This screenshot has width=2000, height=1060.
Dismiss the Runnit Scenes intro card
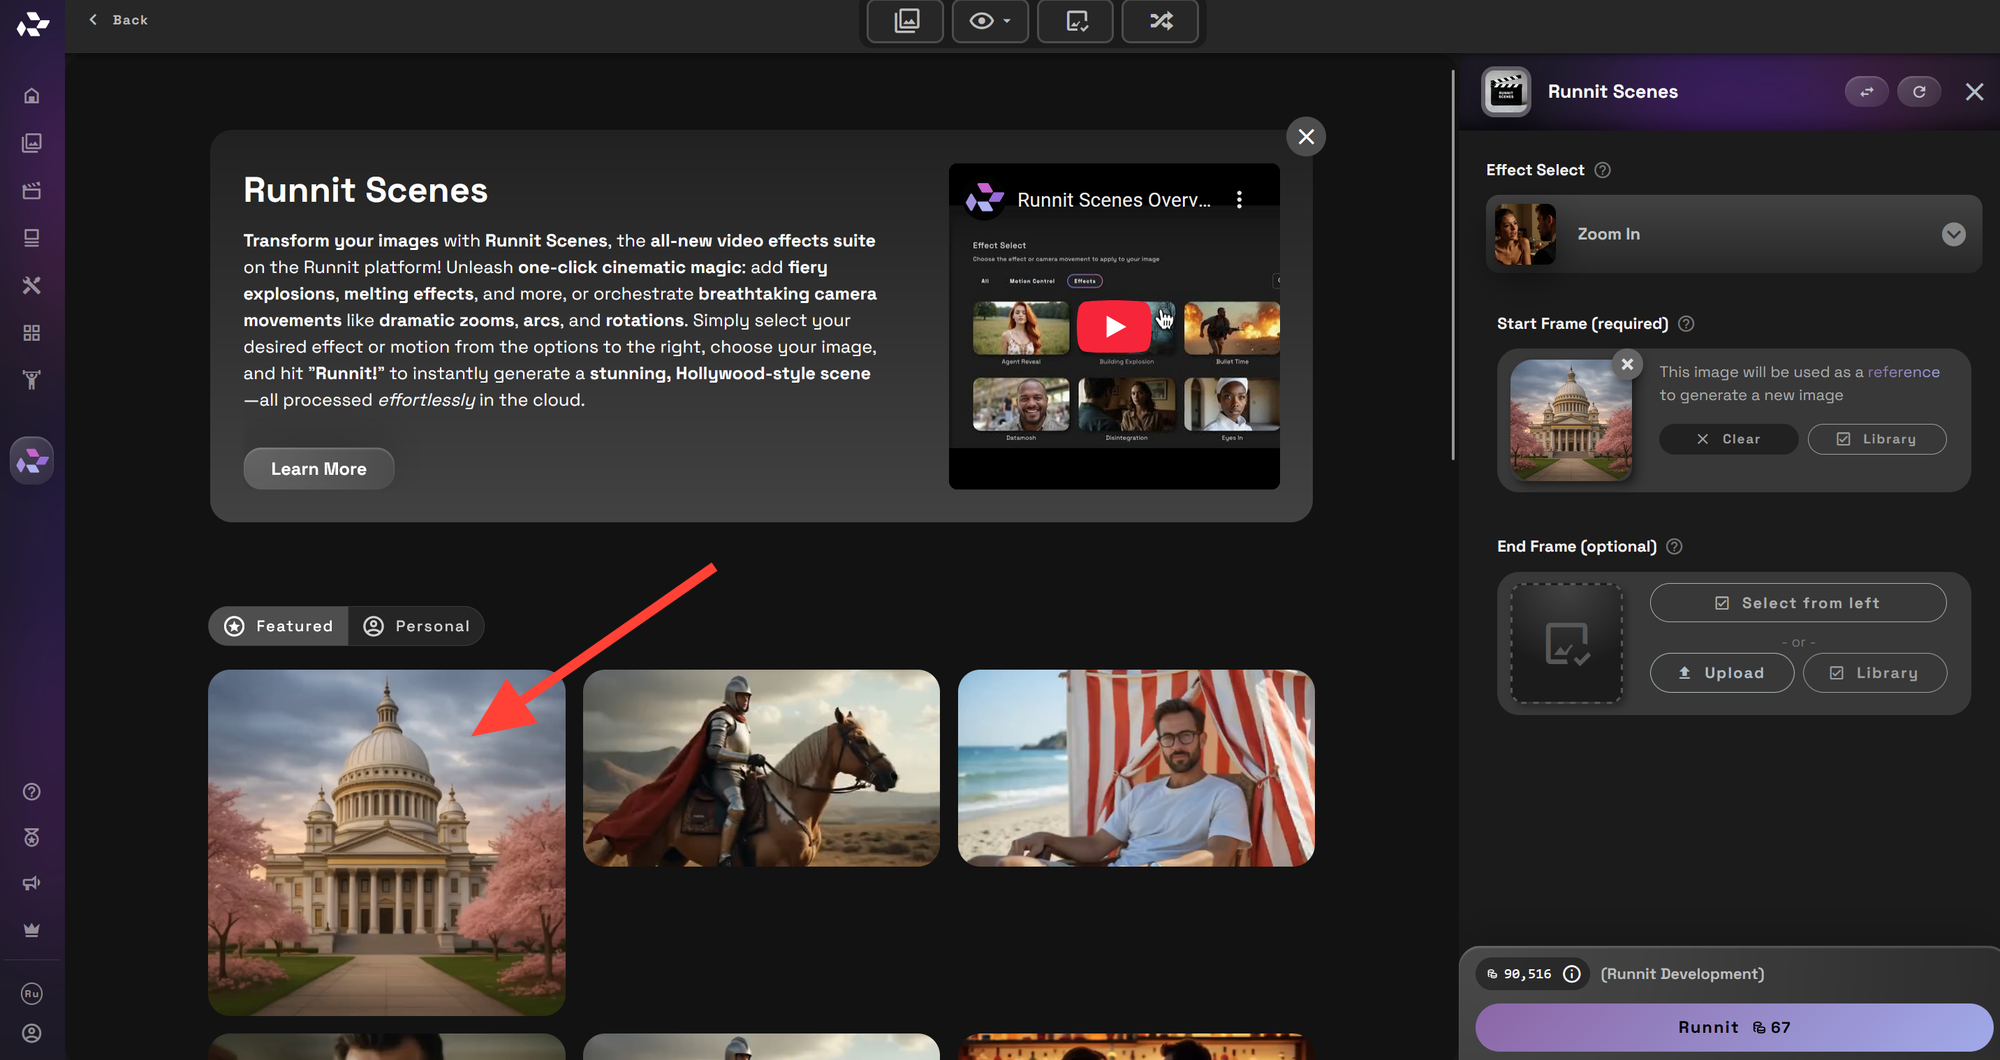tap(1306, 137)
